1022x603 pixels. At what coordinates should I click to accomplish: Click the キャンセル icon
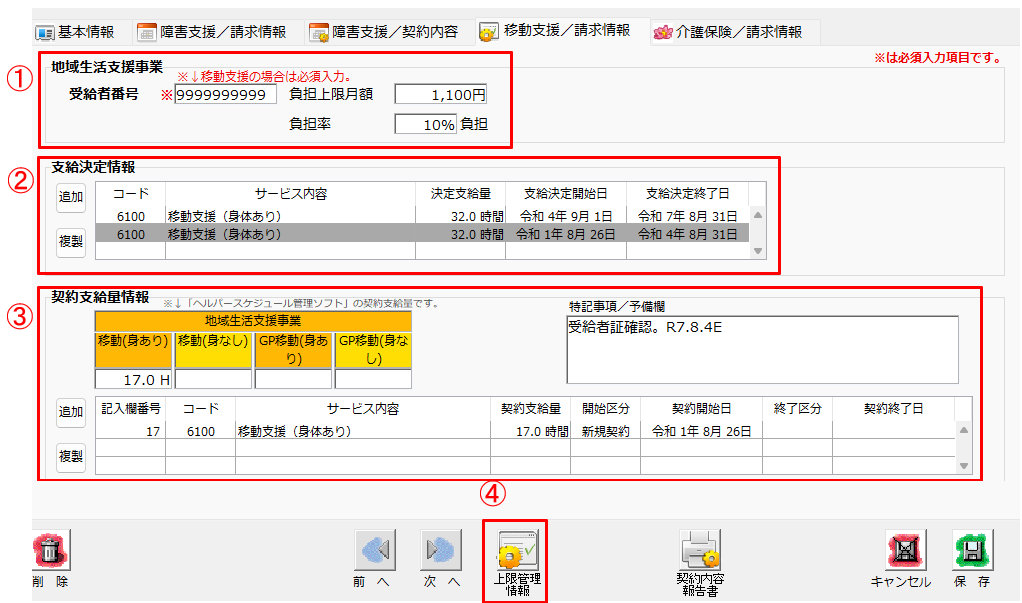(904, 551)
